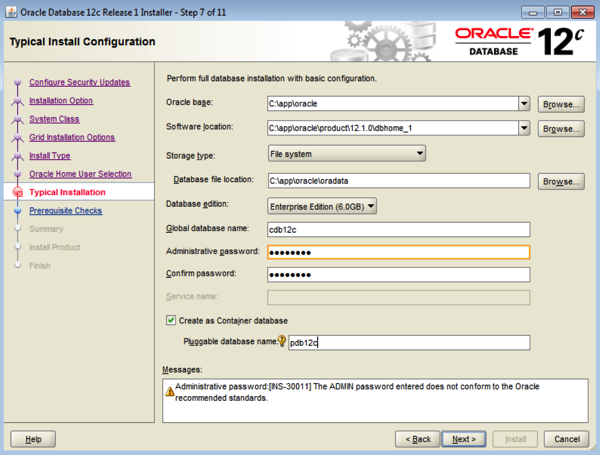Click the Typical Installation step icon in sidebar
The height and width of the screenshot is (455, 600).
tap(17, 192)
